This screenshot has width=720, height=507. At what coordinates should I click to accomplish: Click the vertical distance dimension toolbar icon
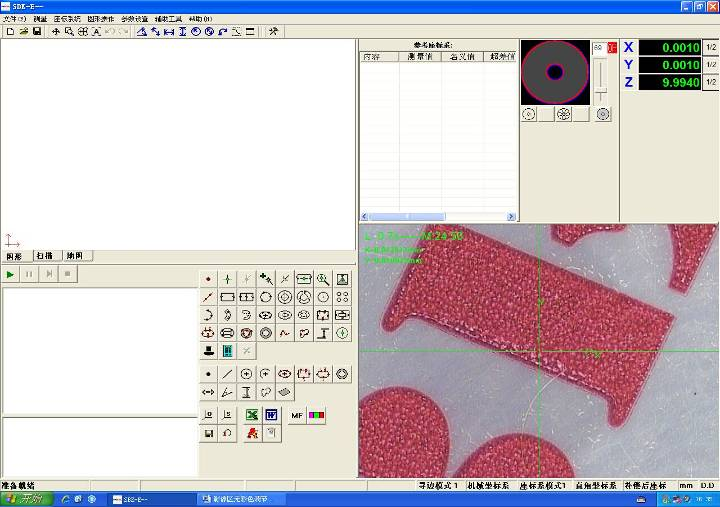(x=182, y=31)
